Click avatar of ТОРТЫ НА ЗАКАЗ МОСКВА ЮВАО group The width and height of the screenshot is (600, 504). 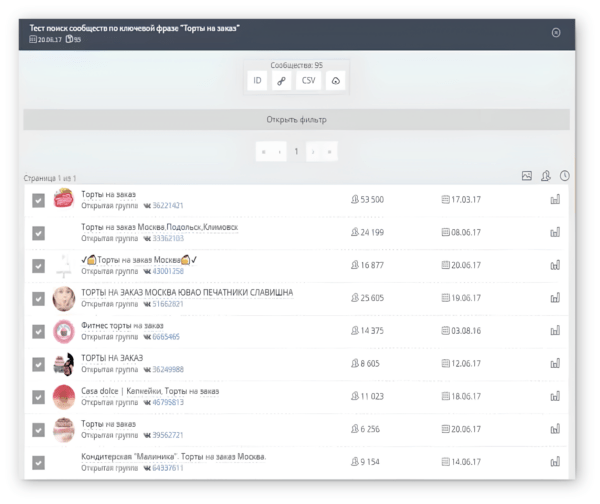tap(64, 298)
